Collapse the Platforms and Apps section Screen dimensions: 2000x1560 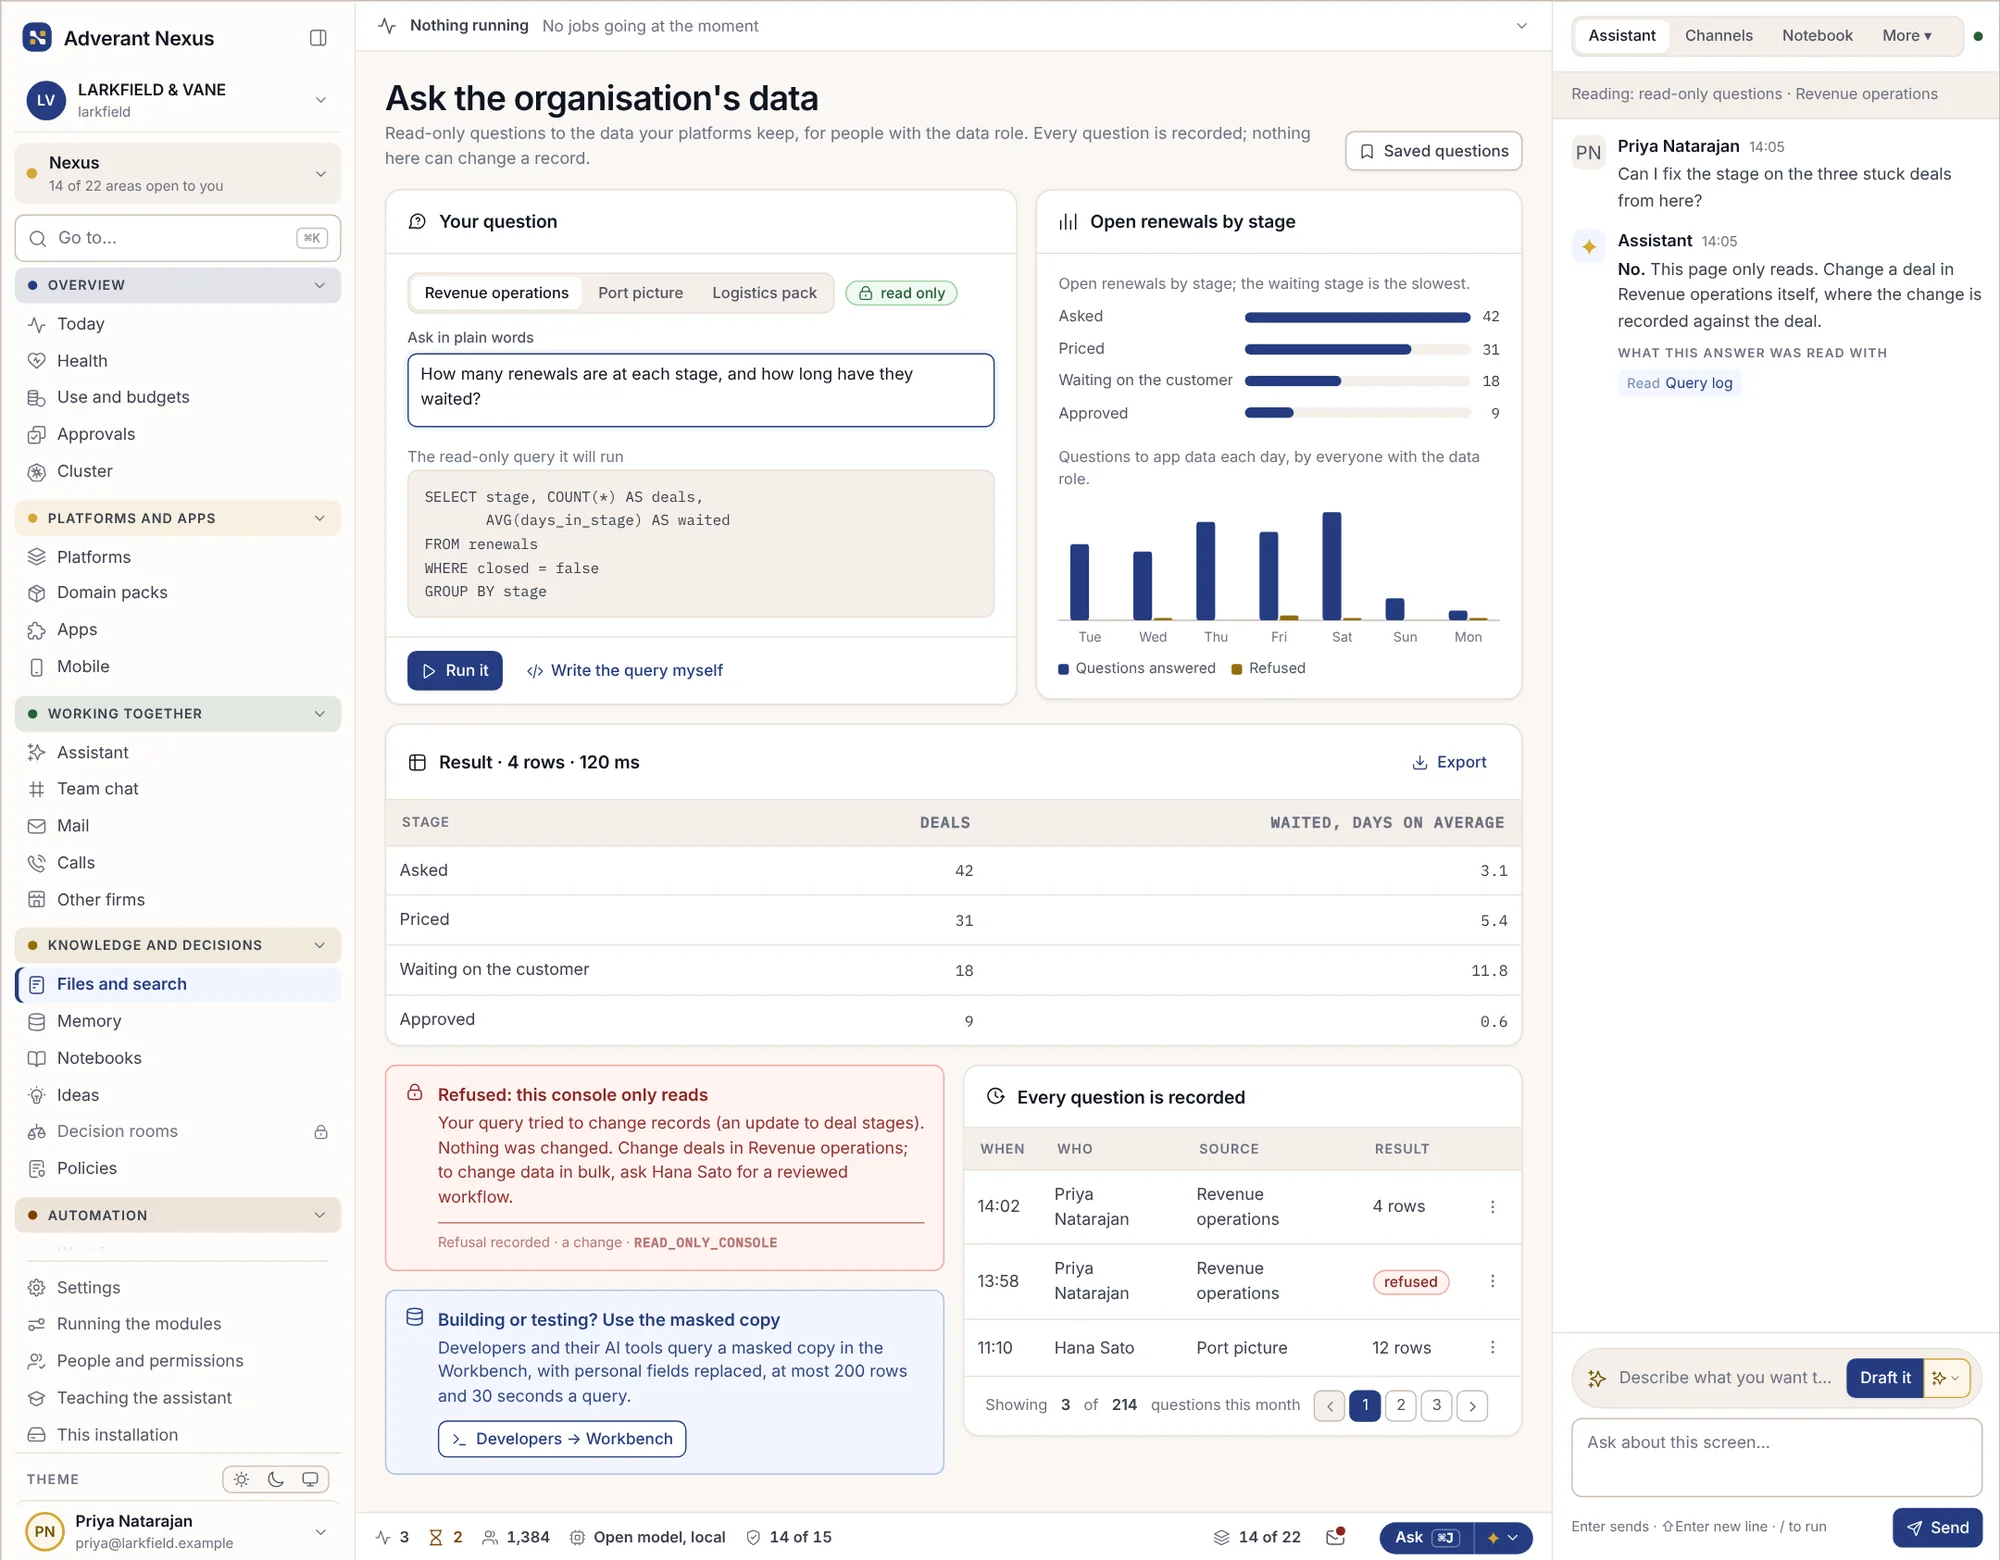178,518
